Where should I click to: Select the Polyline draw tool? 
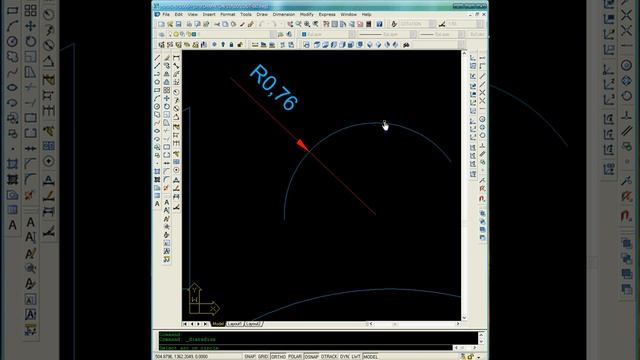pyautogui.click(x=157, y=74)
